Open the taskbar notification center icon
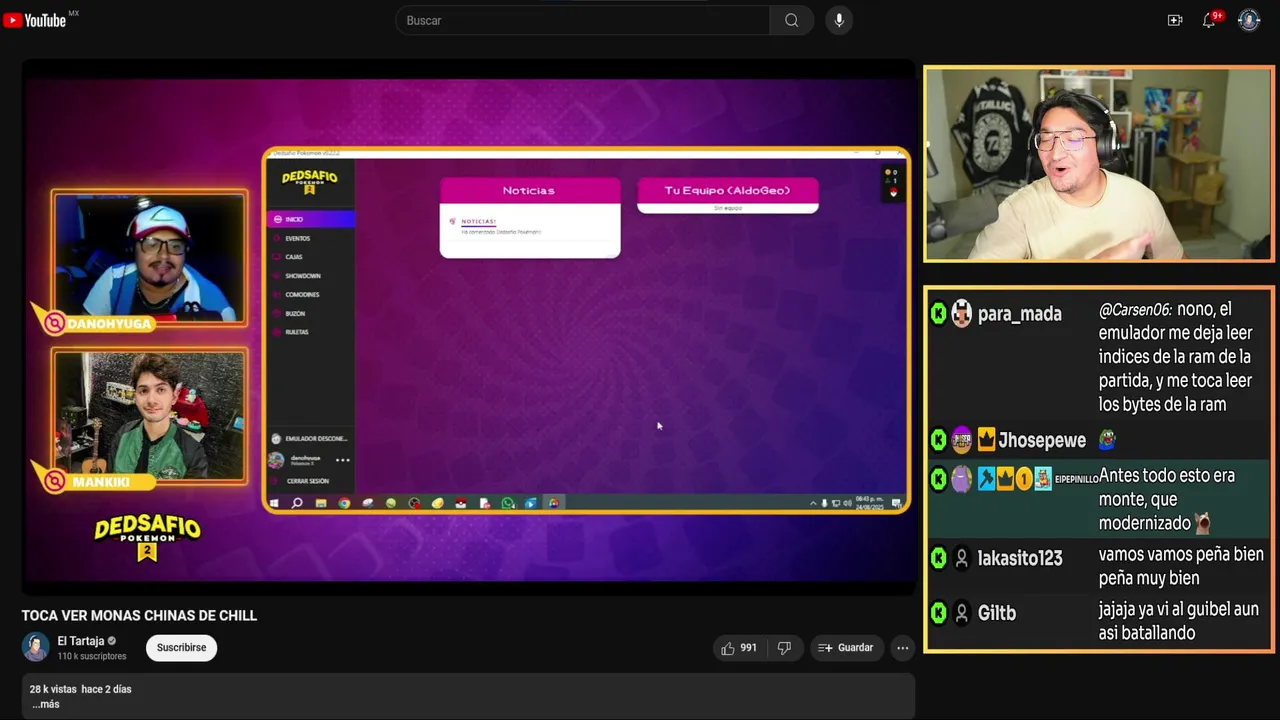The width and height of the screenshot is (1280, 720). click(897, 503)
